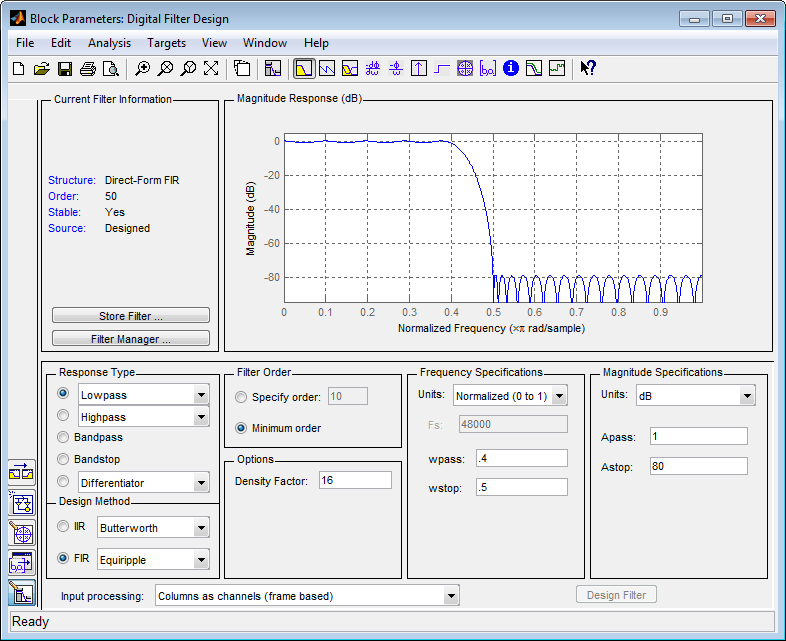Screen dimensions: 786x641
Task: Open the Targets menu
Action: (166, 43)
